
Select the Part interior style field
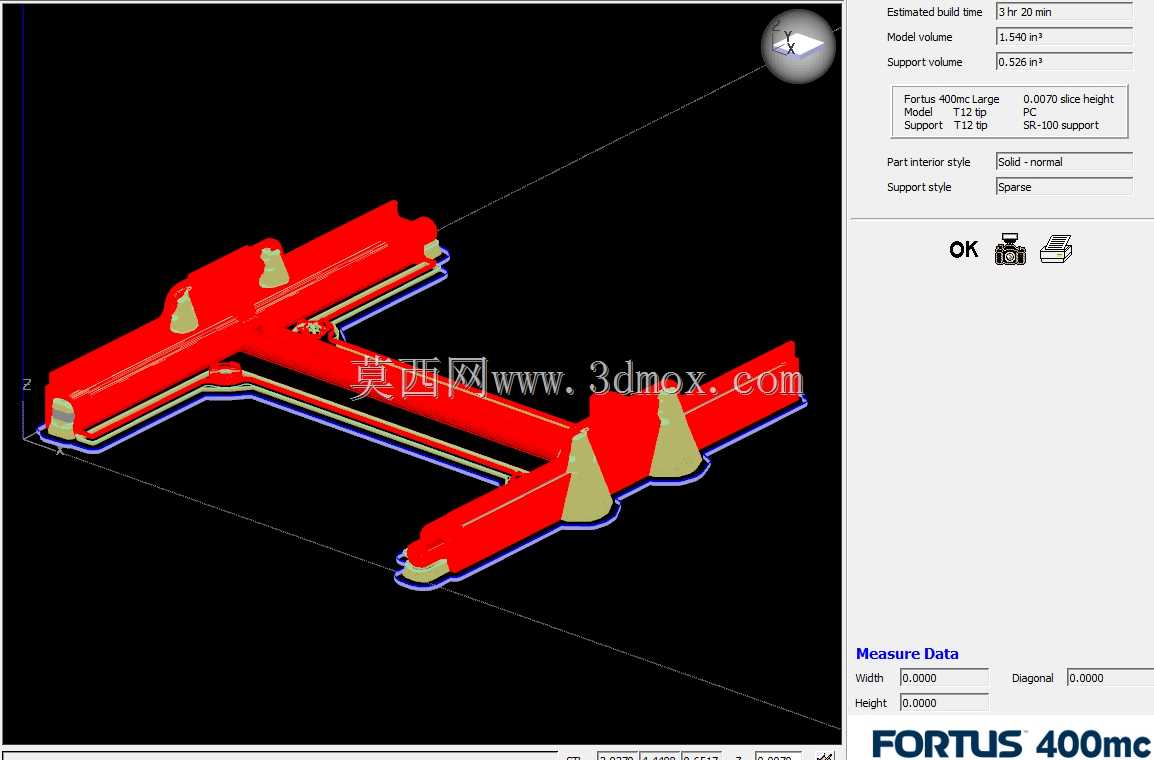click(1064, 162)
